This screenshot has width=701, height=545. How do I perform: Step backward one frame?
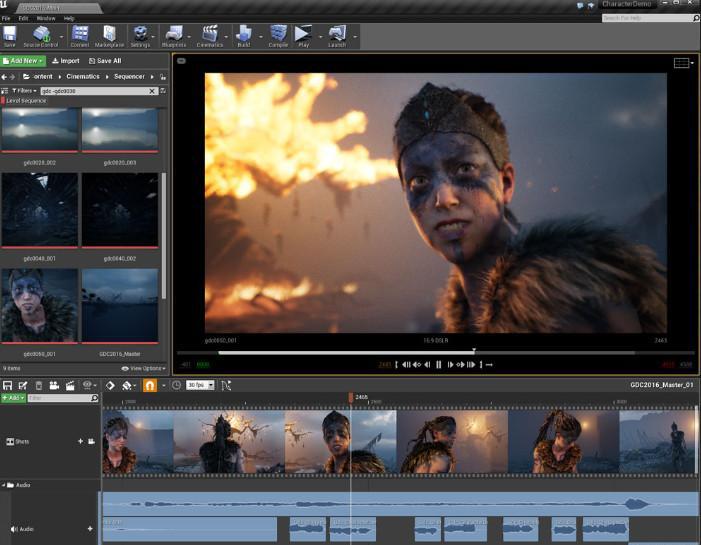427,365
